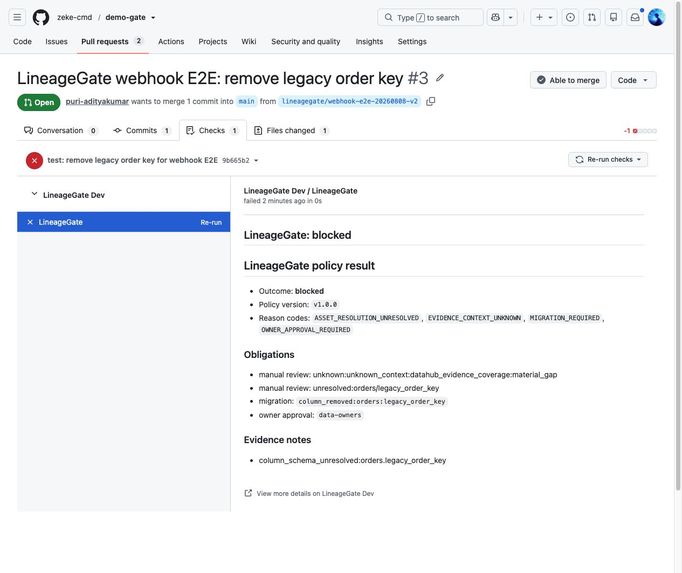Open the Pull requests tab
The height and width of the screenshot is (573, 682).
[112, 41]
